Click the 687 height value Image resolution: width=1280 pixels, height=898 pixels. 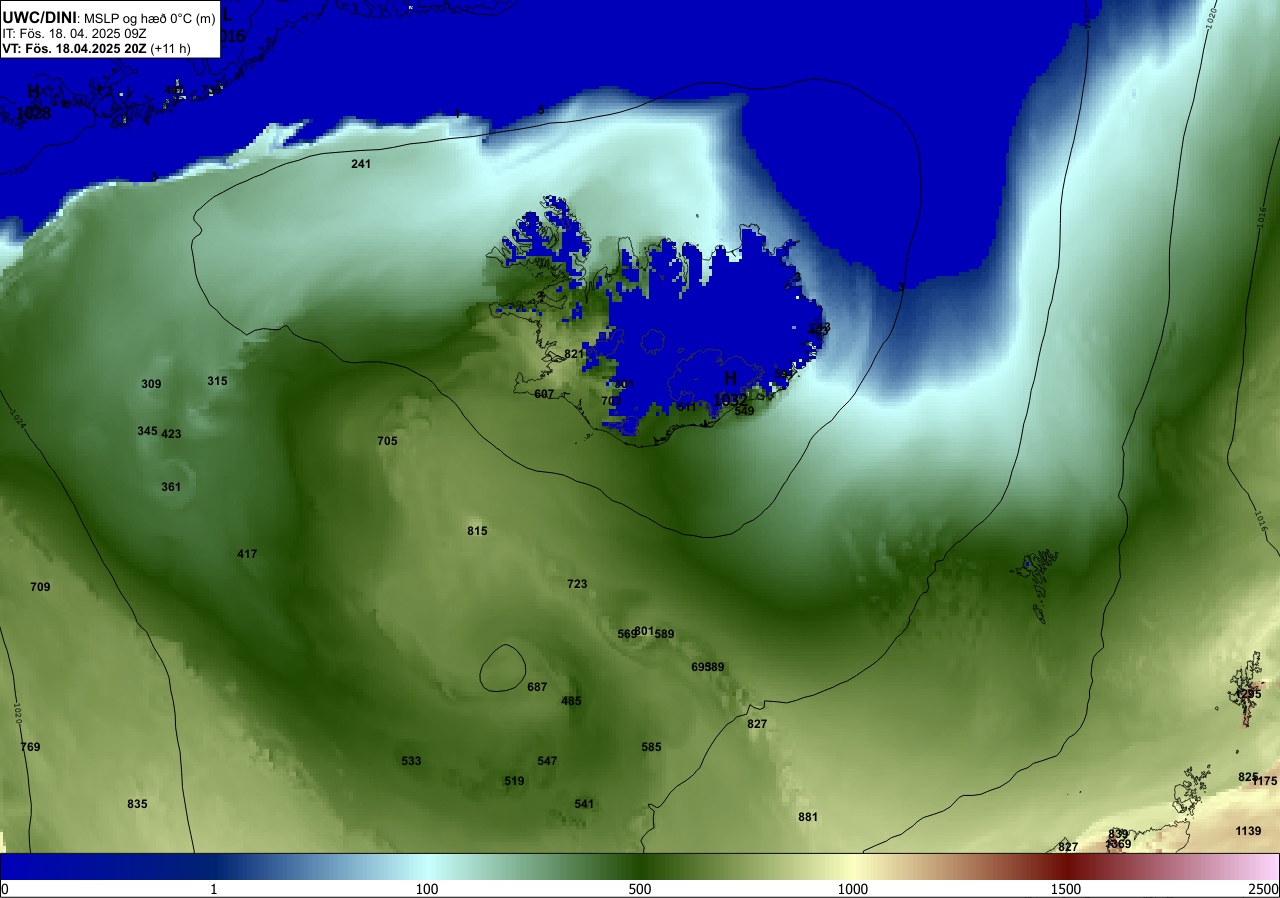click(x=537, y=687)
